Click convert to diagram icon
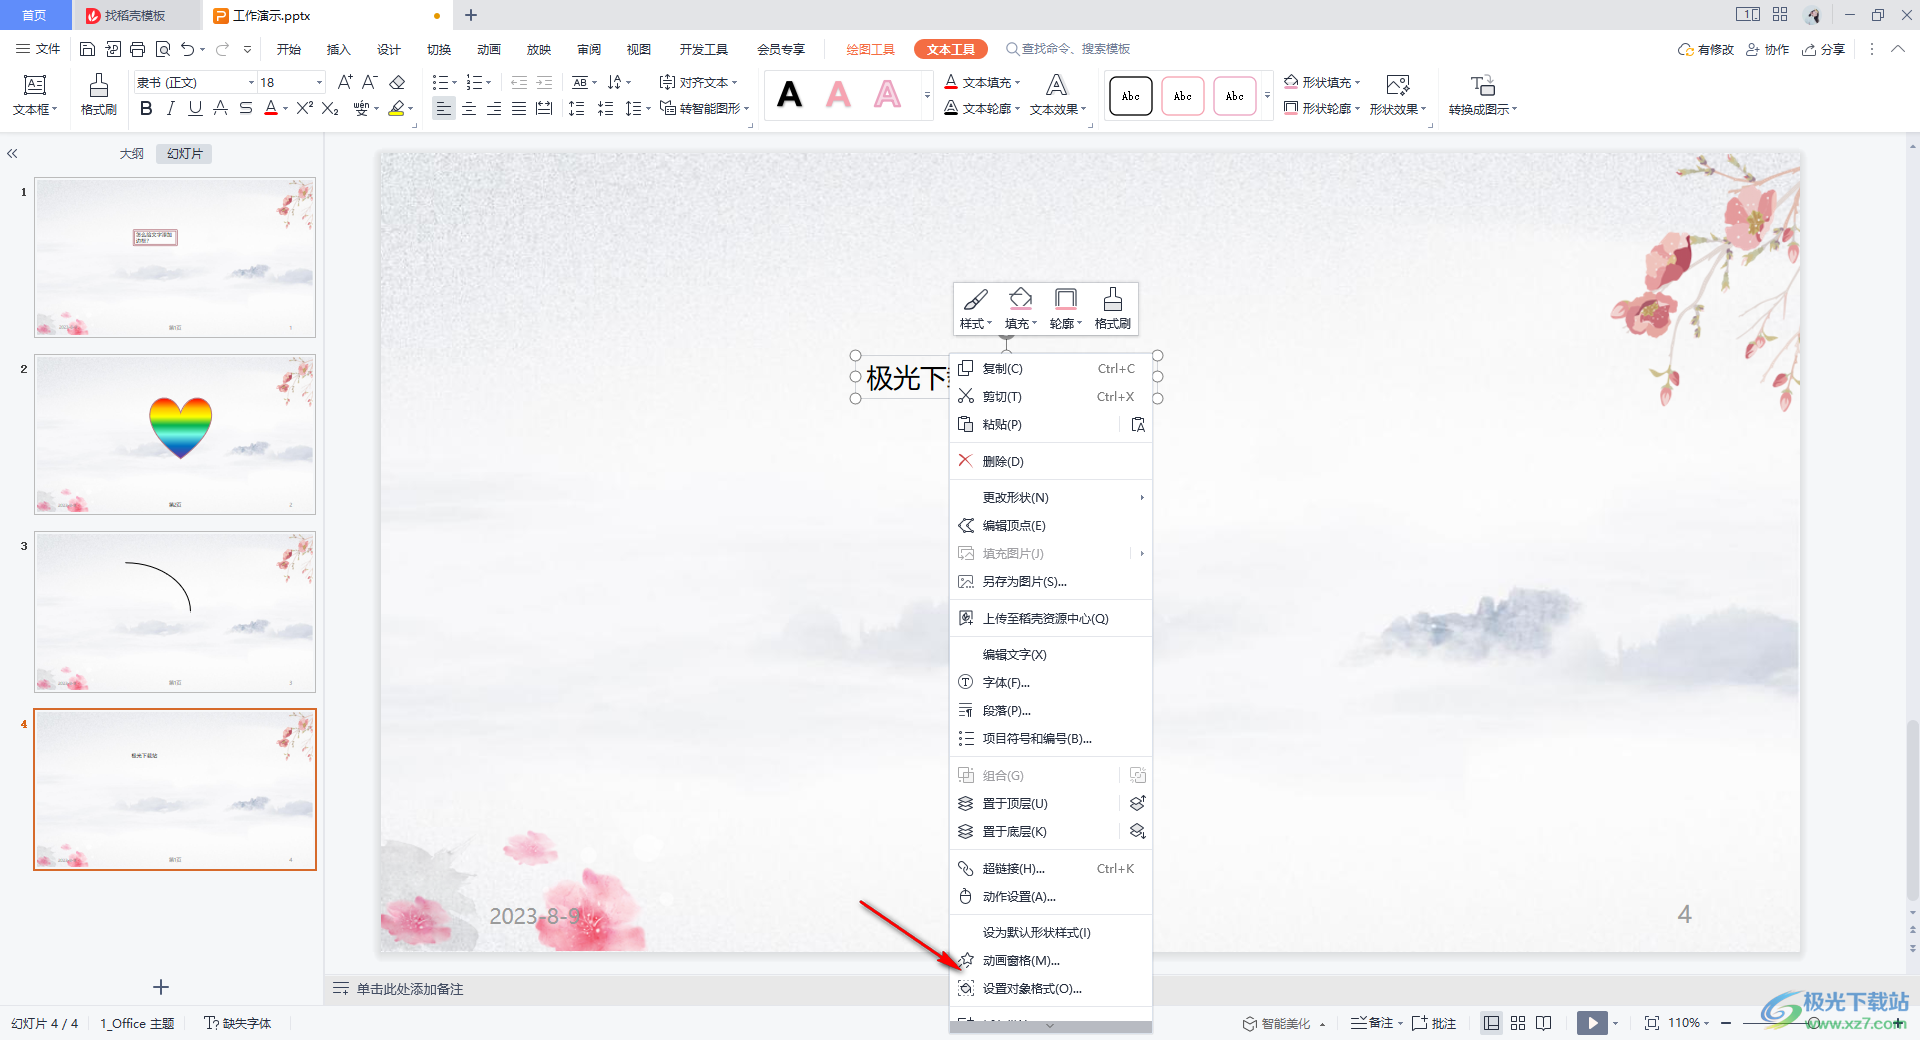The width and height of the screenshot is (1920, 1040). (x=1482, y=86)
